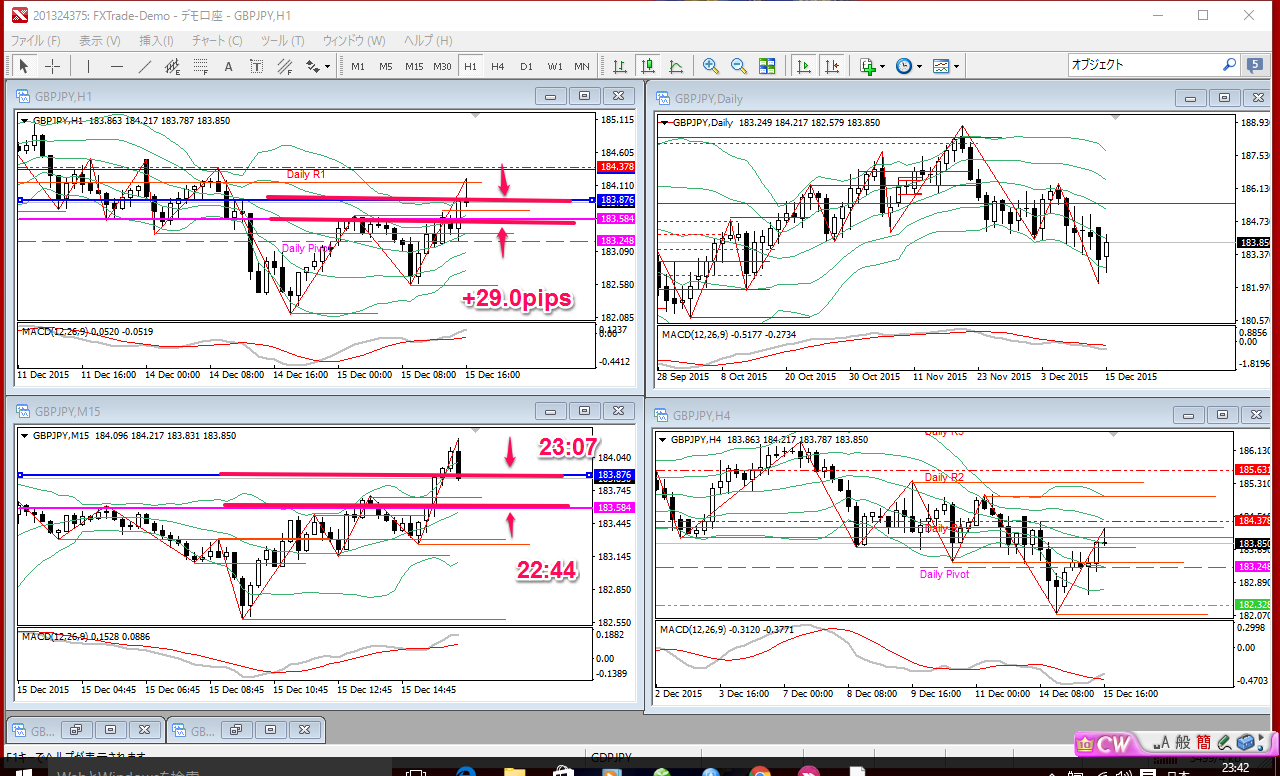Expand the periodicity clock dropdown
Viewport: 1280px width, 776px height.
[x=909, y=66]
